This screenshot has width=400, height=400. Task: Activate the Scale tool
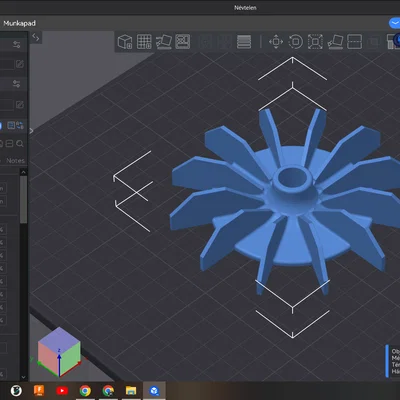[x=315, y=42]
